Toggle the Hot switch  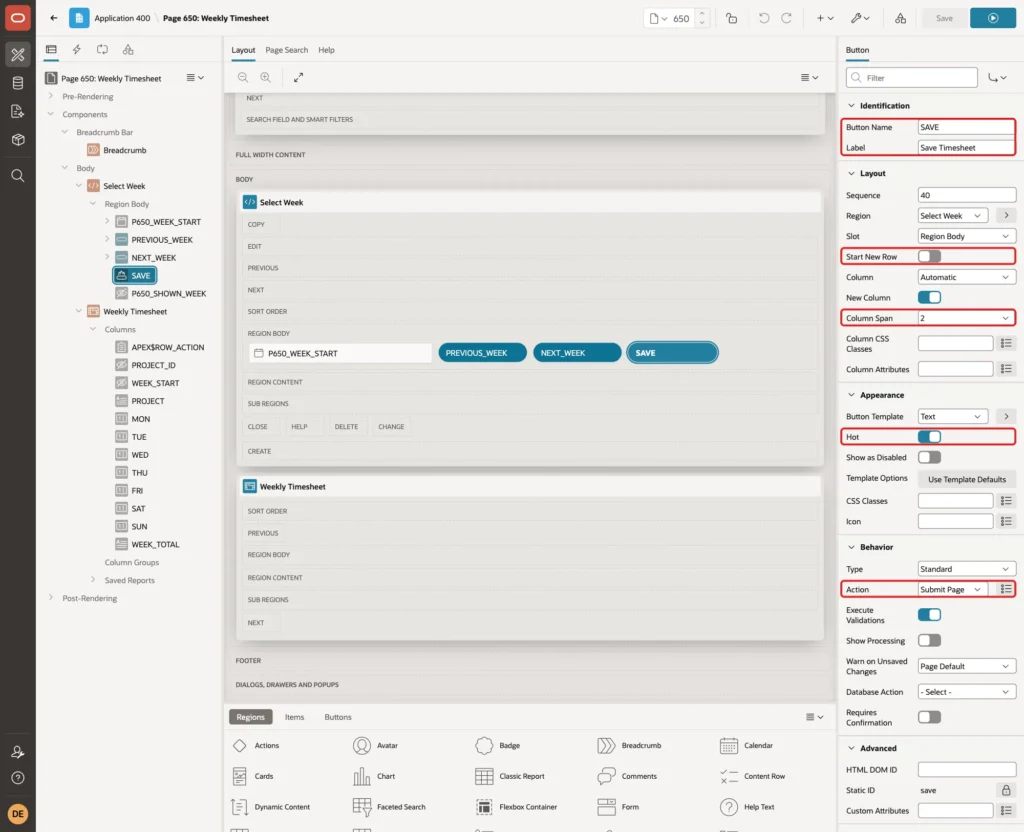[x=929, y=437]
